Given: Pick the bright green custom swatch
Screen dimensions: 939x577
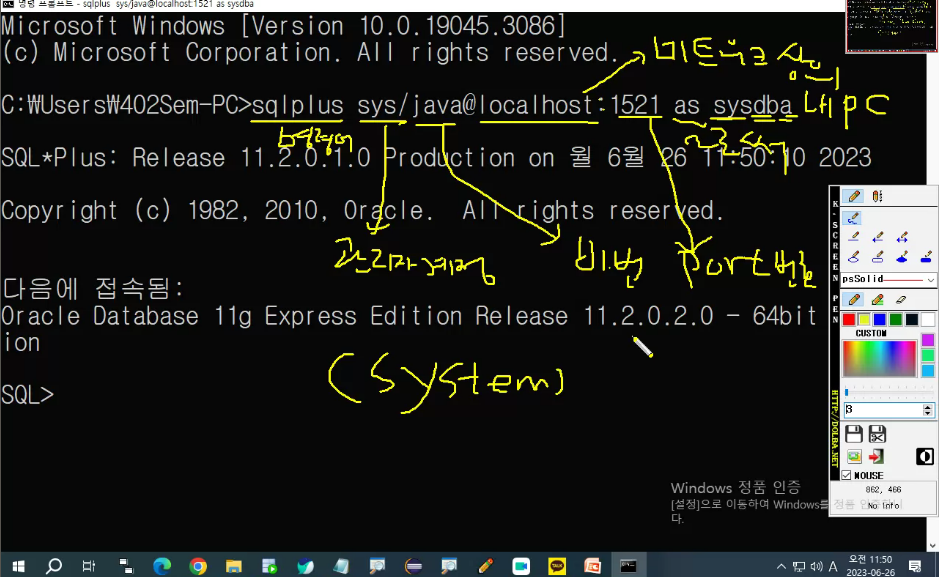Looking at the screenshot, I should point(928,356).
